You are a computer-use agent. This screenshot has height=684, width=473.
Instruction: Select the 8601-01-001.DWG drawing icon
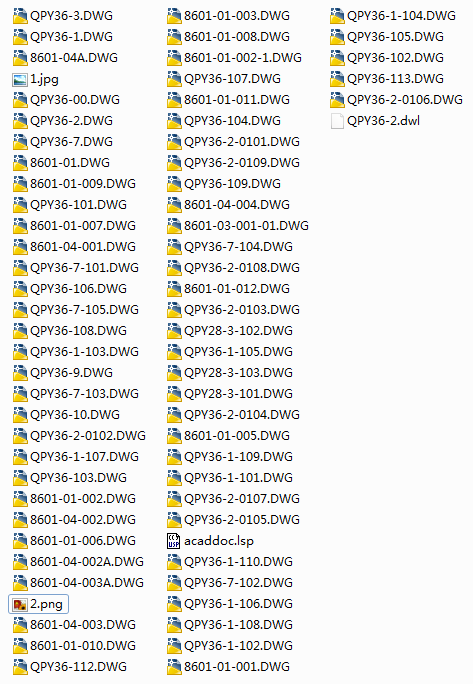click(x=174, y=667)
